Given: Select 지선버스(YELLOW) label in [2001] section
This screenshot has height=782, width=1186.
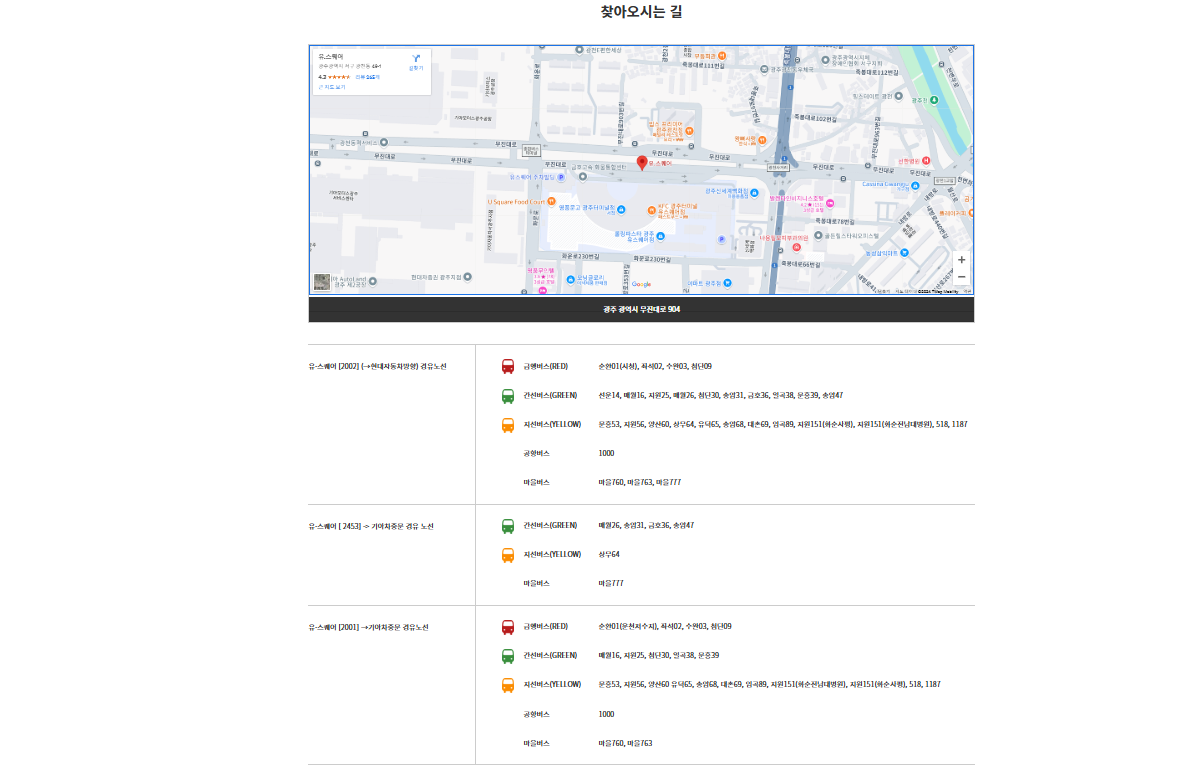Looking at the screenshot, I should [x=552, y=684].
